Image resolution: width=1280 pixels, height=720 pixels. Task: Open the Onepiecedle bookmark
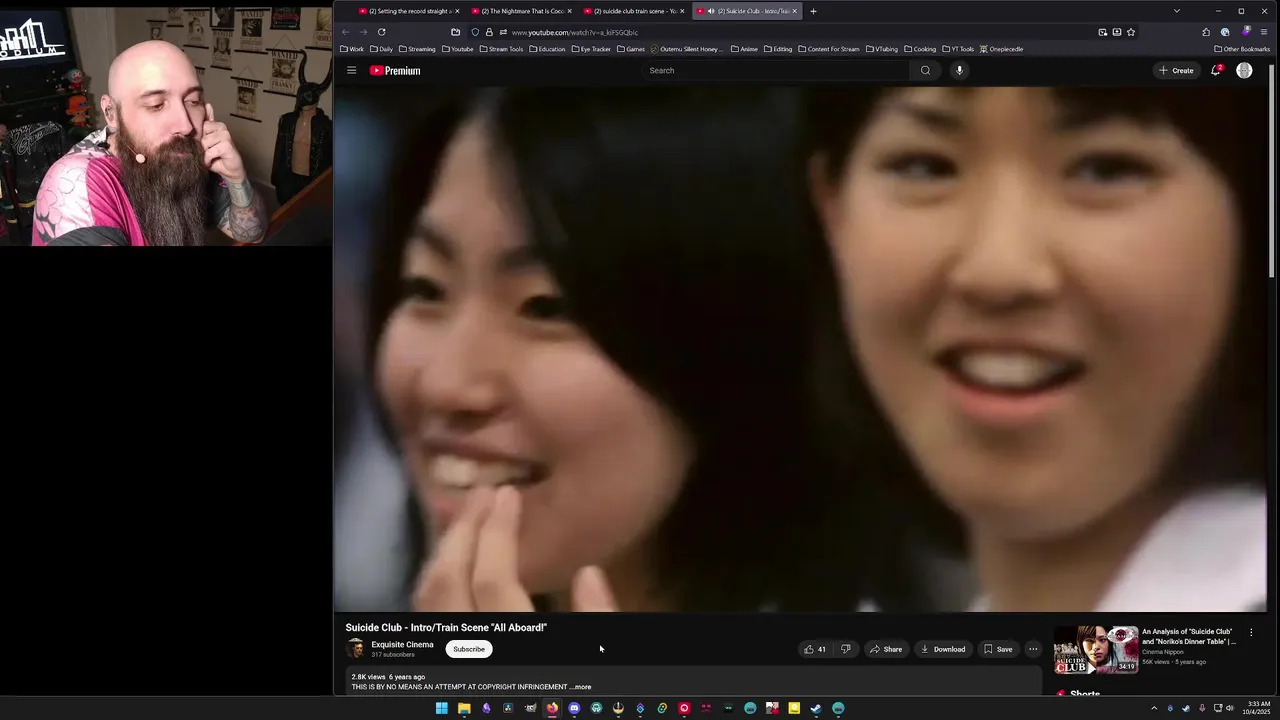(1001, 49)
